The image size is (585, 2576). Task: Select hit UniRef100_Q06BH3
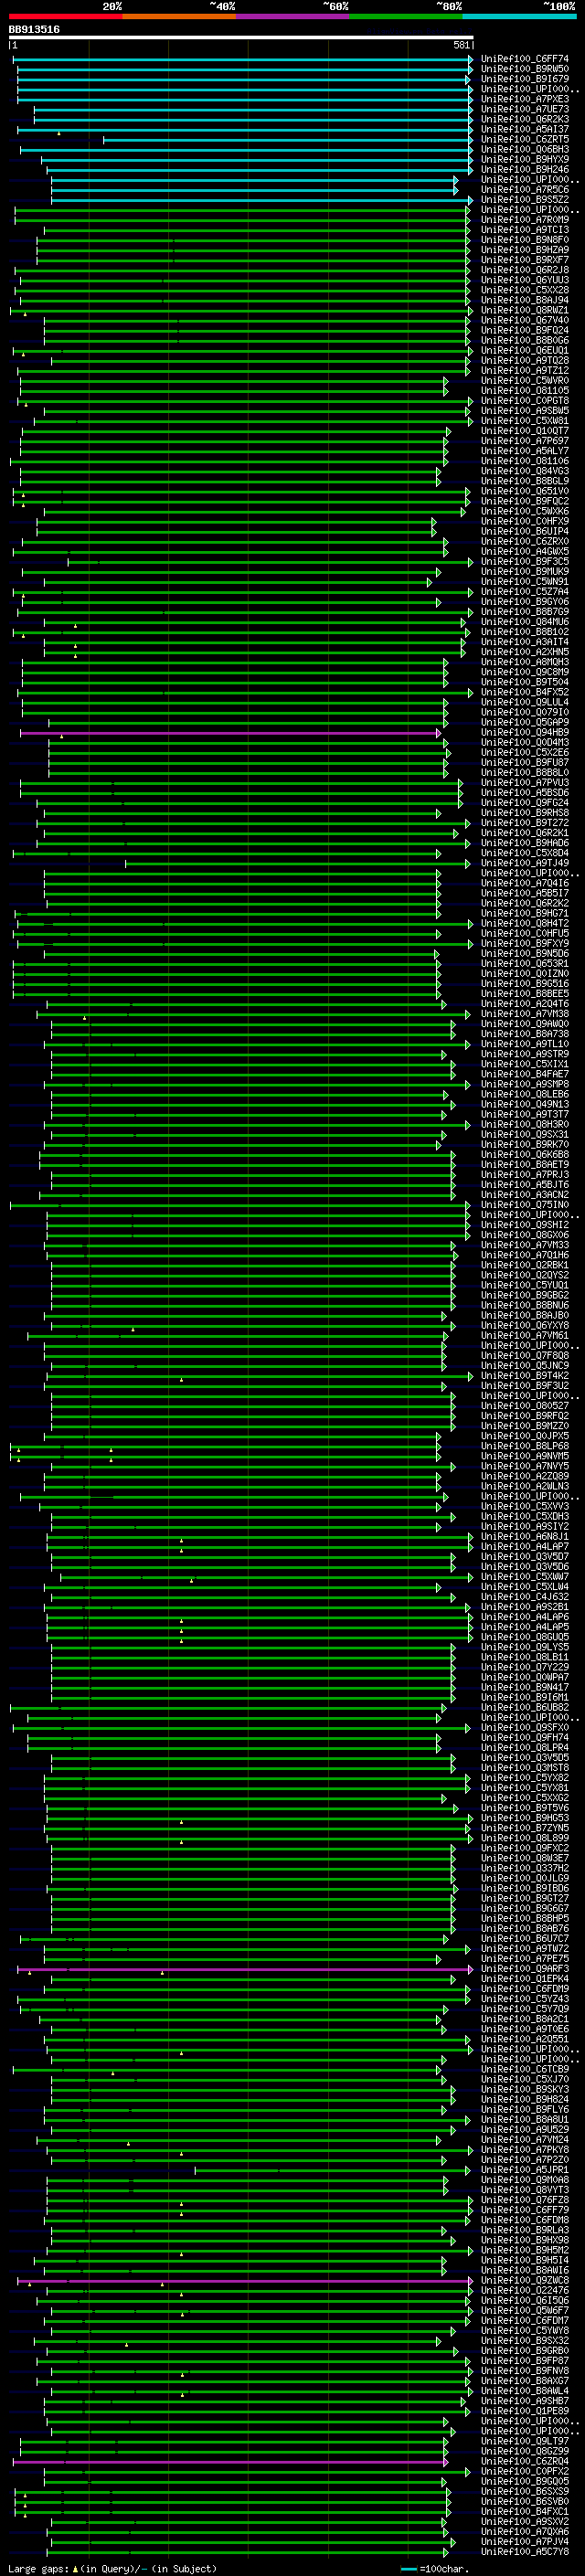point(525,149)
